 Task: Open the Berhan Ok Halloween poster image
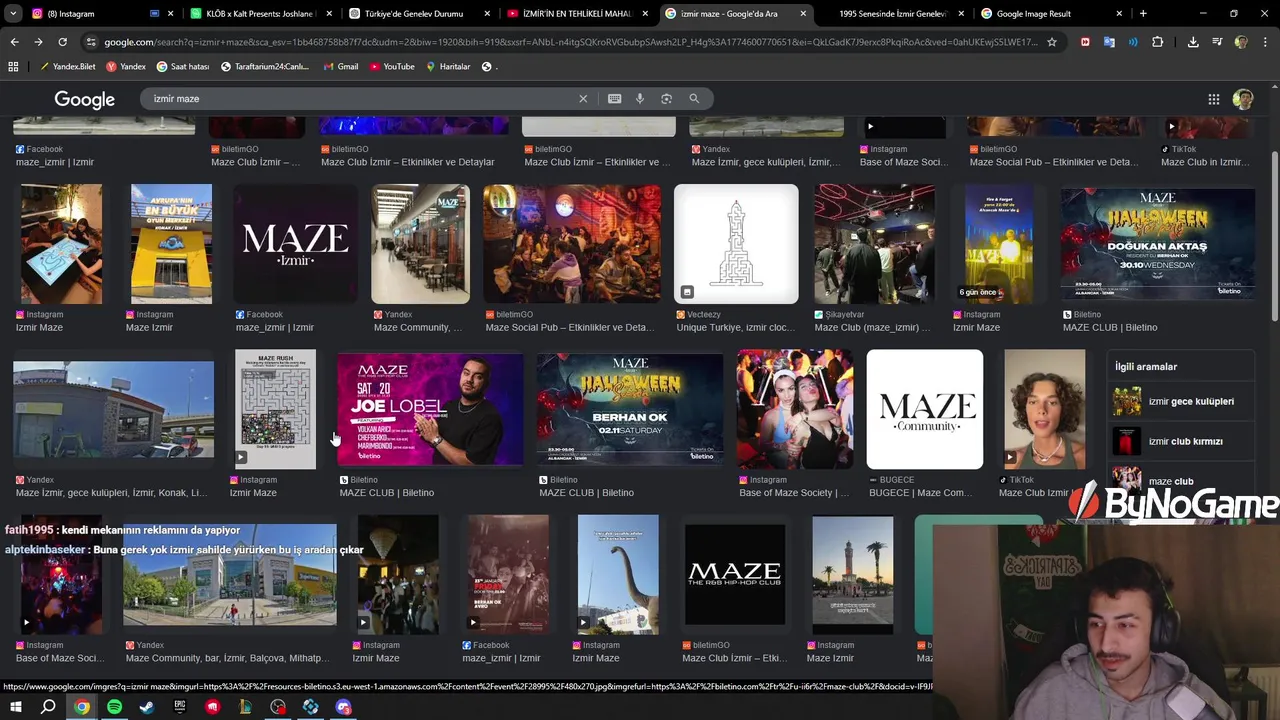[x=630, y=409]
